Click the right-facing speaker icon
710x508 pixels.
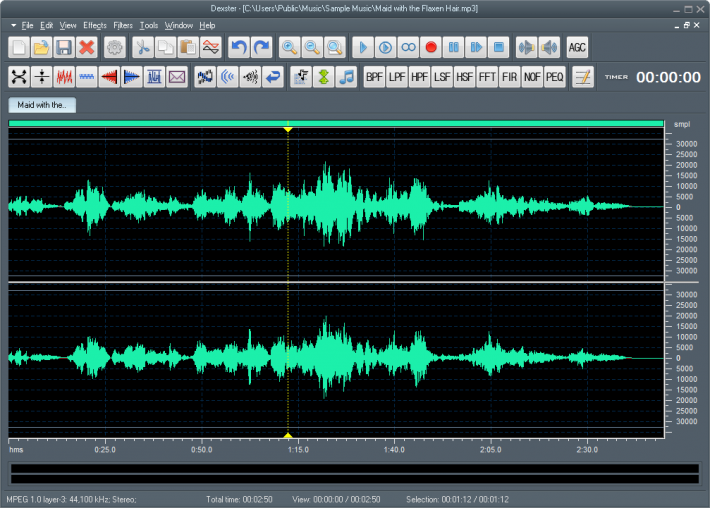click(x=550, y=48)
